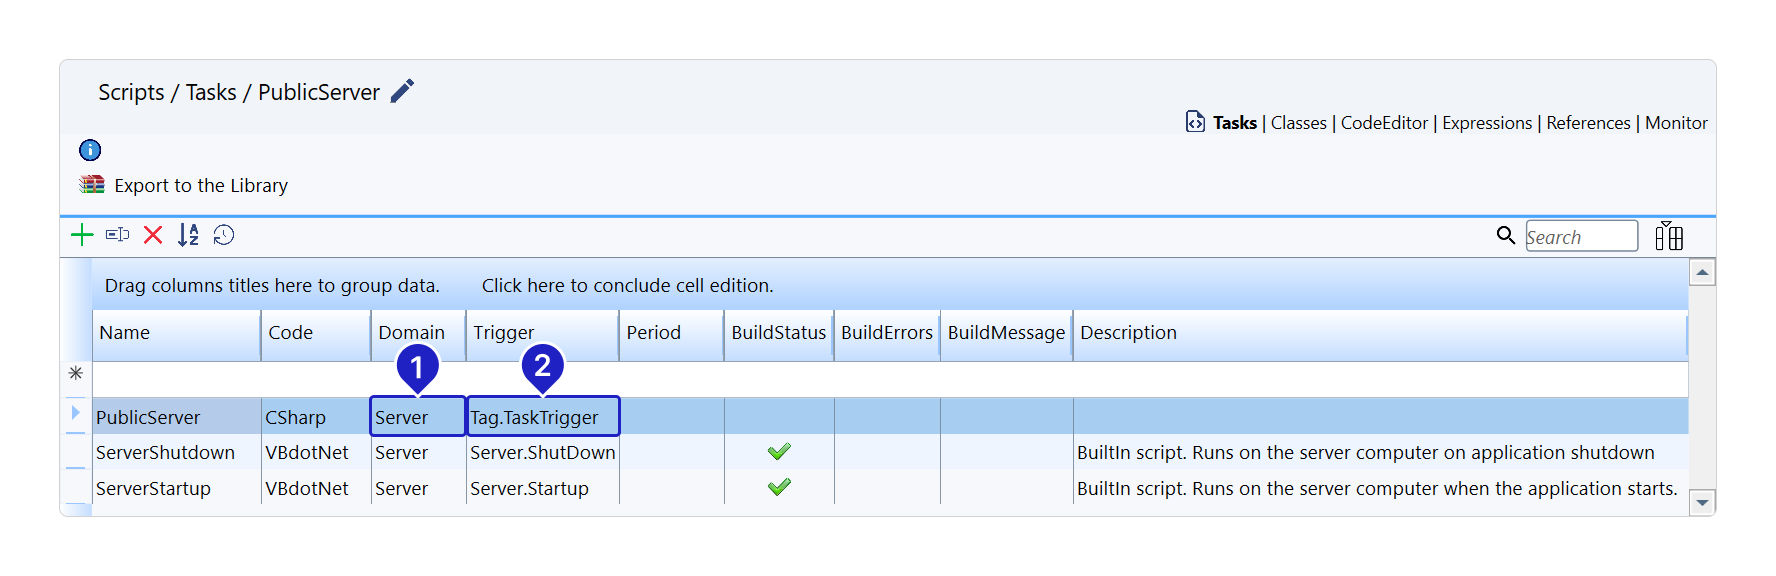
Task: Switch to the Classes tab
Action: coord(1298,123)
